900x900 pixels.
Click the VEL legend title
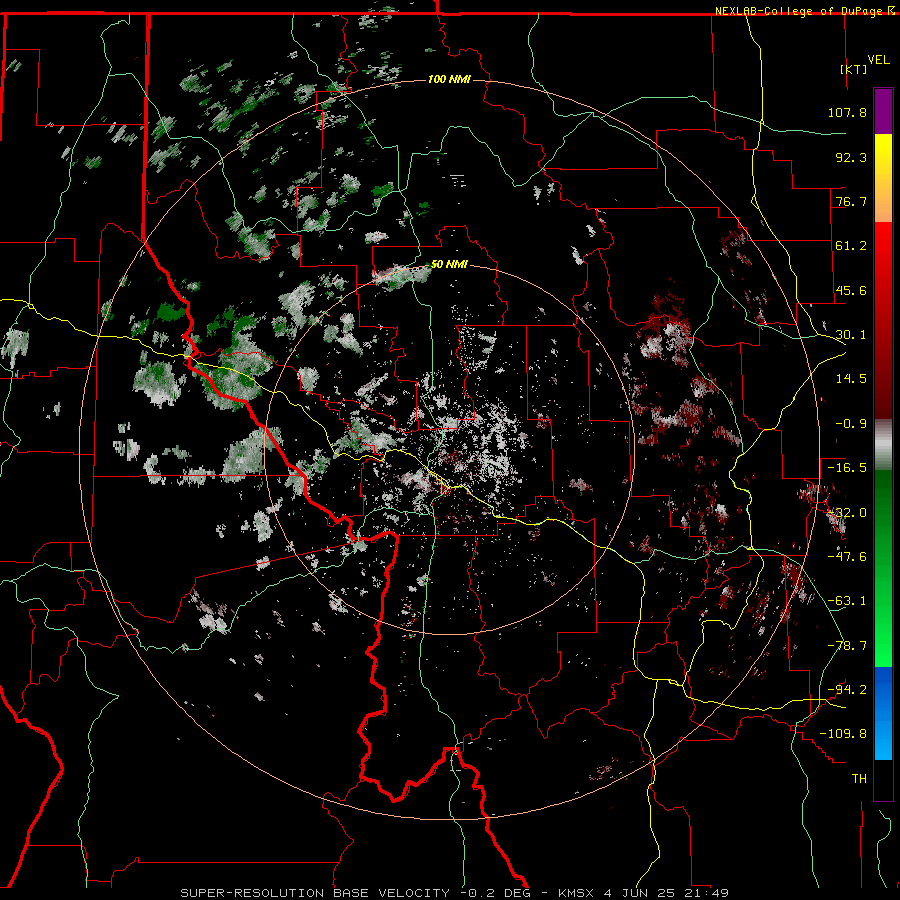(x=878, y=60)
